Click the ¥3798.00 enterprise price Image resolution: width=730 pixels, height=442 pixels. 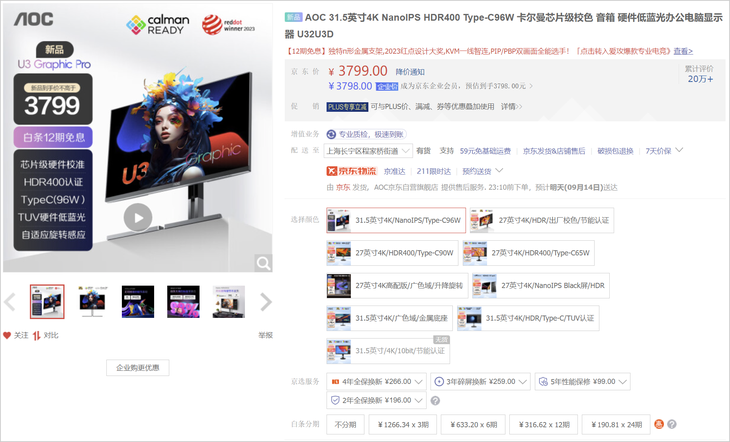point(350,86)
